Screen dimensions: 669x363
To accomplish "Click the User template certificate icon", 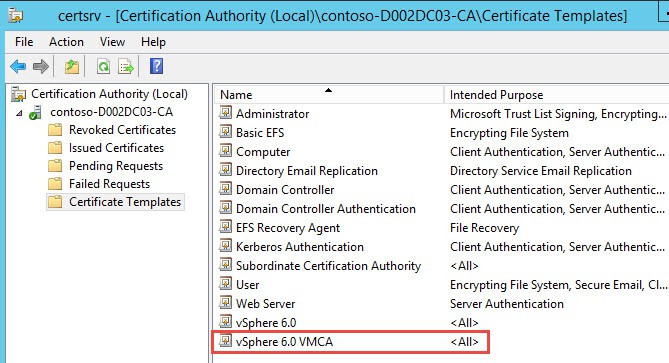I will [225, 284].
